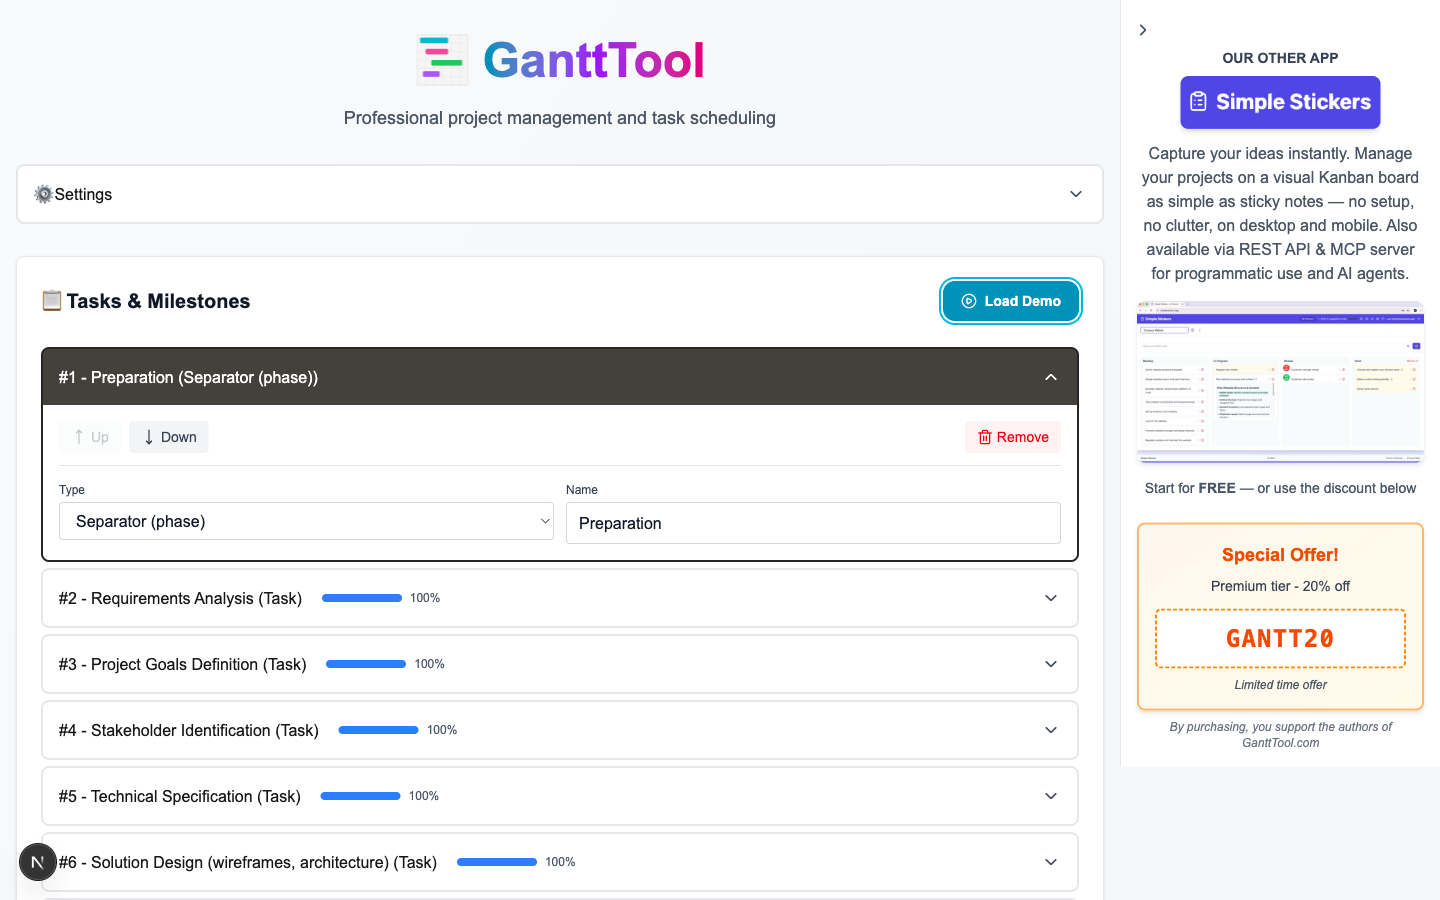The height and width of the screenshot is (900, 1440).
Task: Open the Type dropdown showing Separator (phase)
Action: (x=306, y=521)
